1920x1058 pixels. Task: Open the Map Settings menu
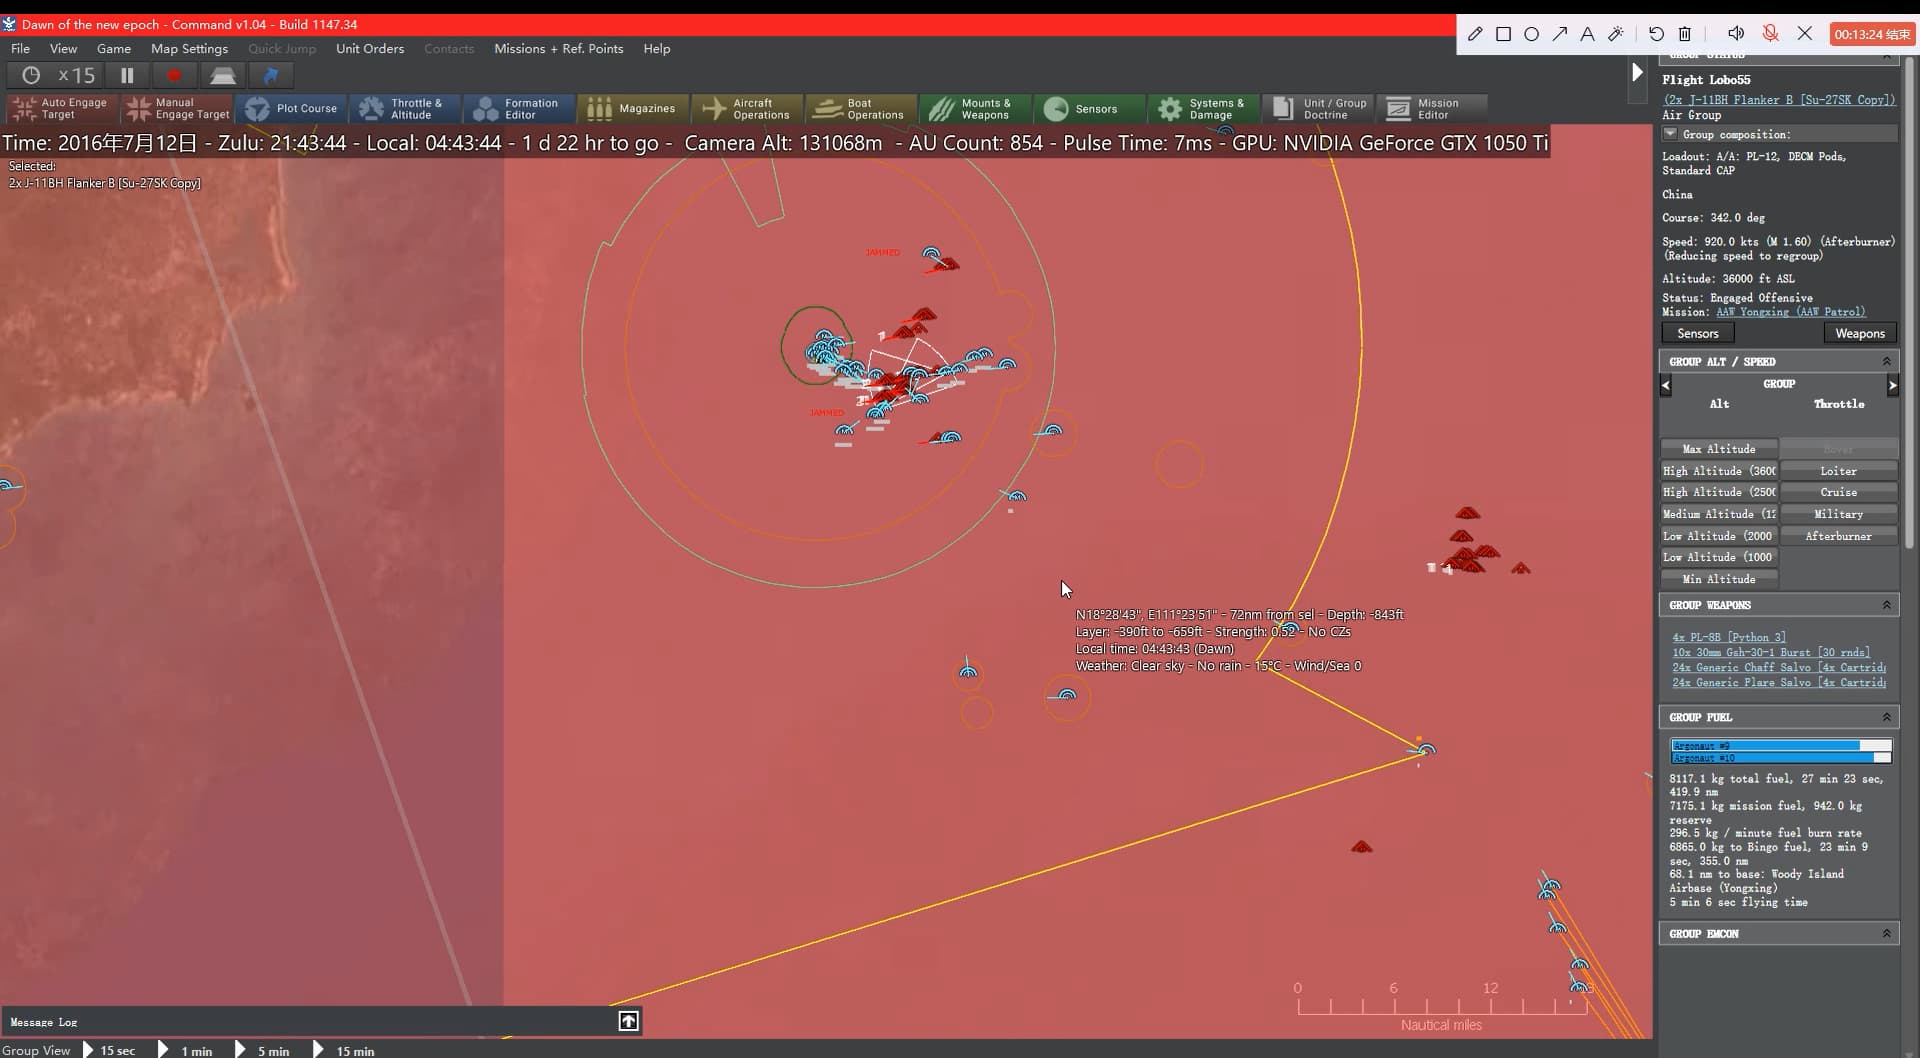tap(189, 48)
